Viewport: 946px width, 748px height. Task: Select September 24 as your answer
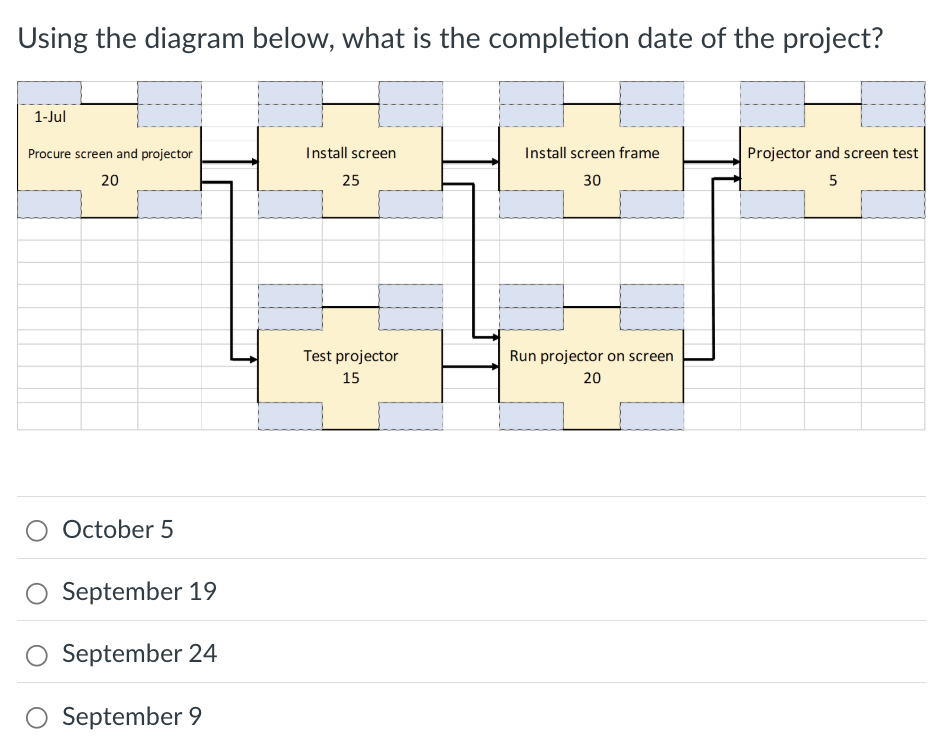(x=36, y=654)
